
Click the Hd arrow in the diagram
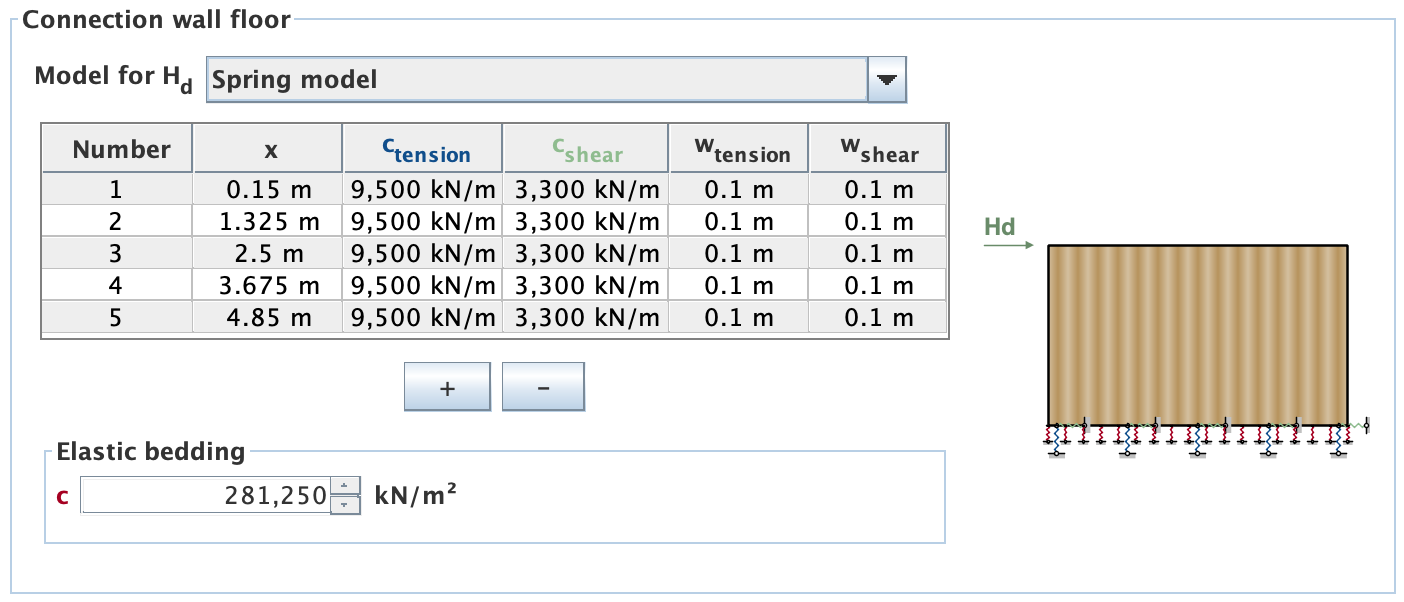pyautogui.click(x=1000, y=242)
